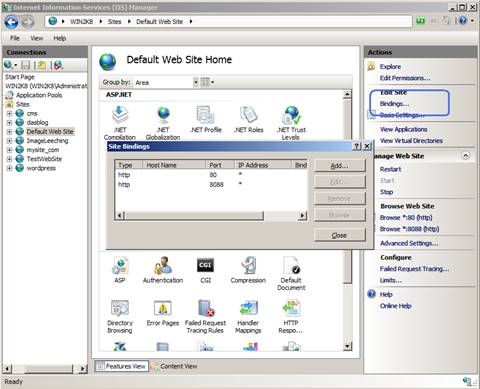Screen dimensions: 480x389
Task: Expand the TestWebSite tree node
Action: coord(9,159)
